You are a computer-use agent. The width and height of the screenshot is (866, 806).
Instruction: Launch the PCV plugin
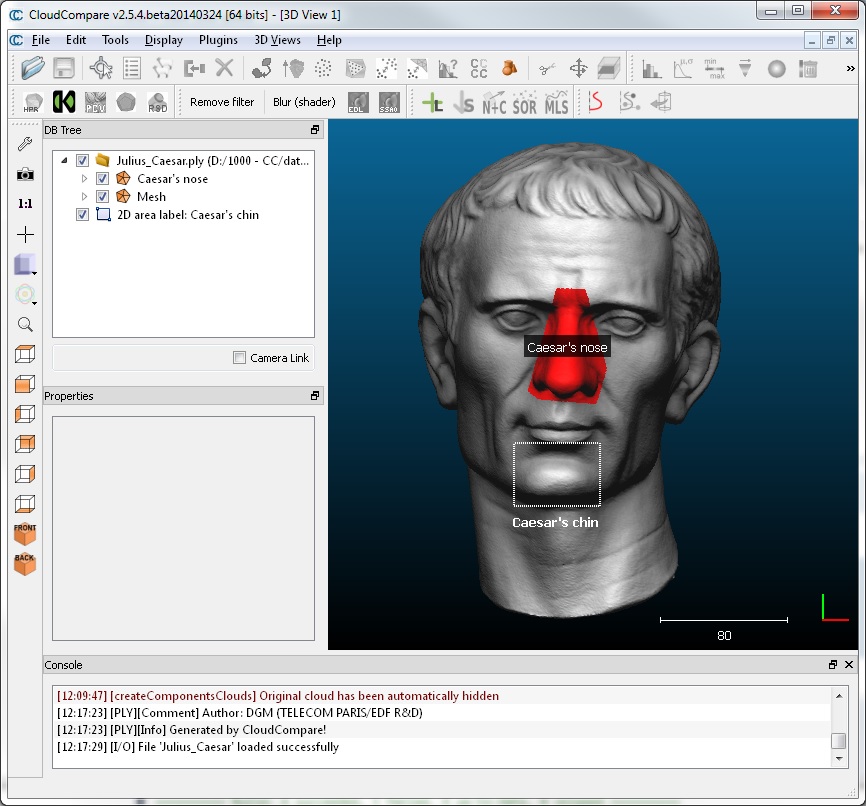(x=95, y=101)
